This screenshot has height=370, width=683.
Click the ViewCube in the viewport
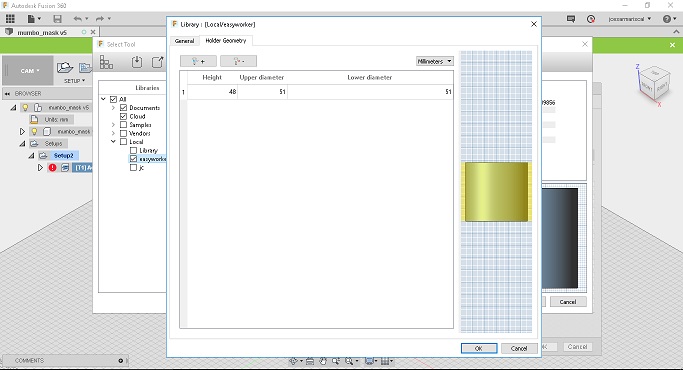654,84
